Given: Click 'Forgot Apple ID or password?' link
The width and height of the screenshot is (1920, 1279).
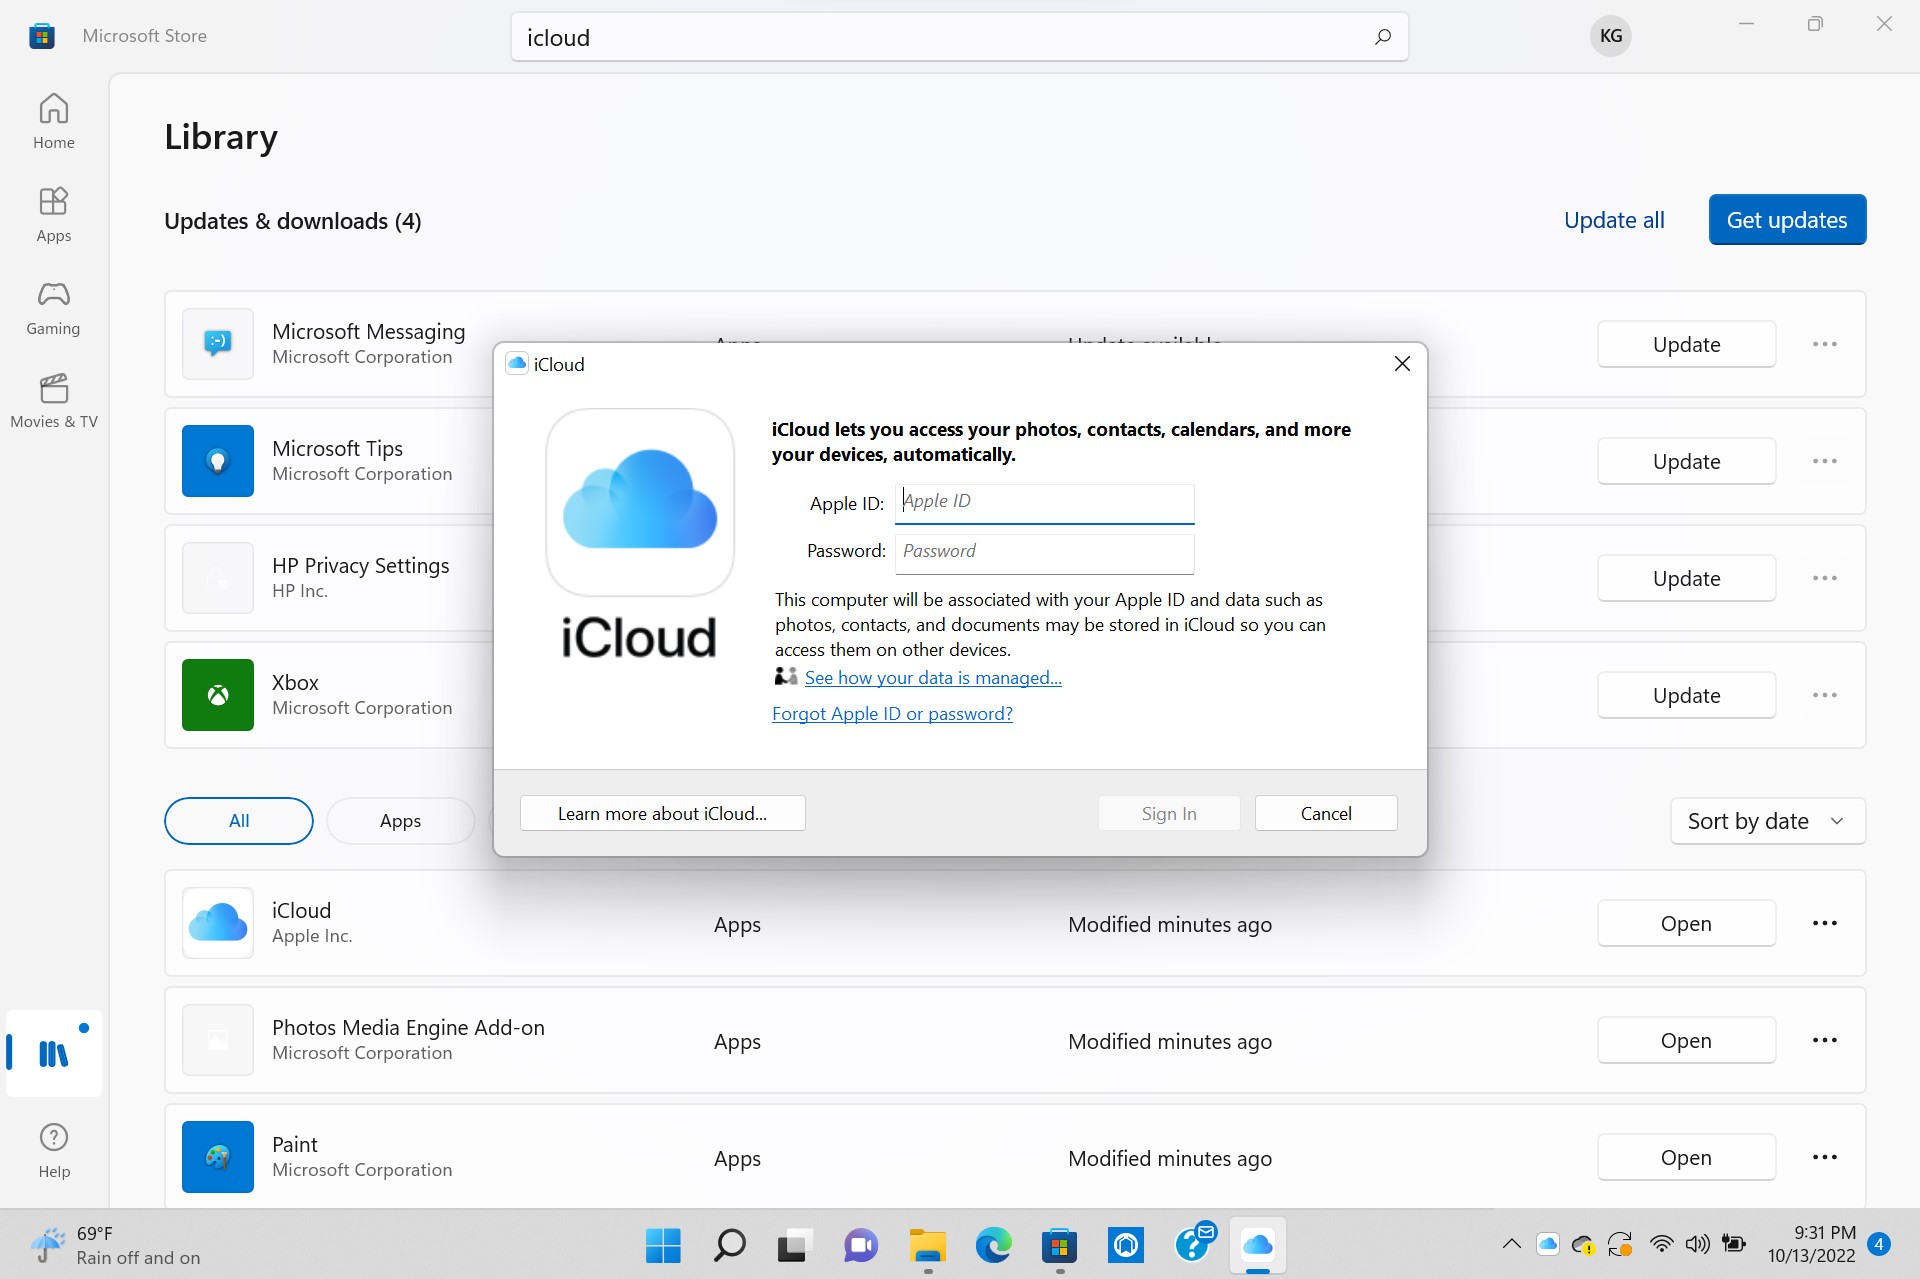Looking at the screenshot, I should pos(892,713).
